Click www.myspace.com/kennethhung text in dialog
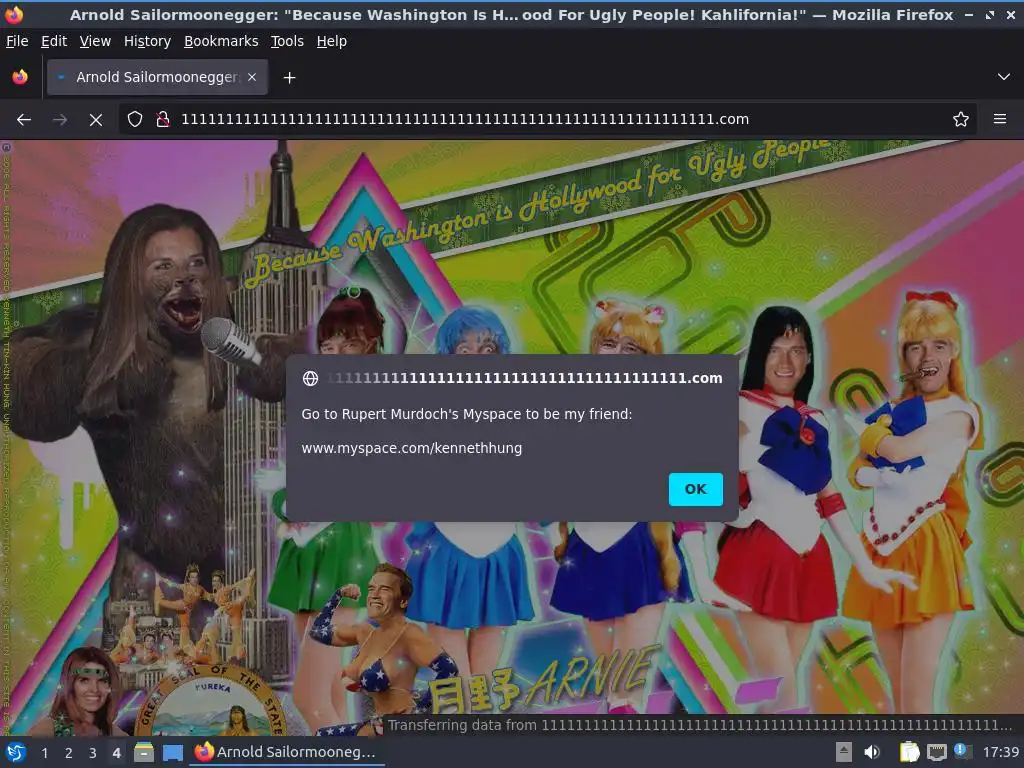The image size is (1024, 768). click(x=411, y=448)
